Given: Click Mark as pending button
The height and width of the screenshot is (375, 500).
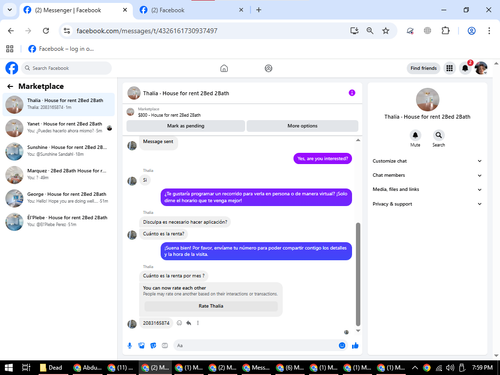Looking at the screenshot, I should tap(186, 126).
